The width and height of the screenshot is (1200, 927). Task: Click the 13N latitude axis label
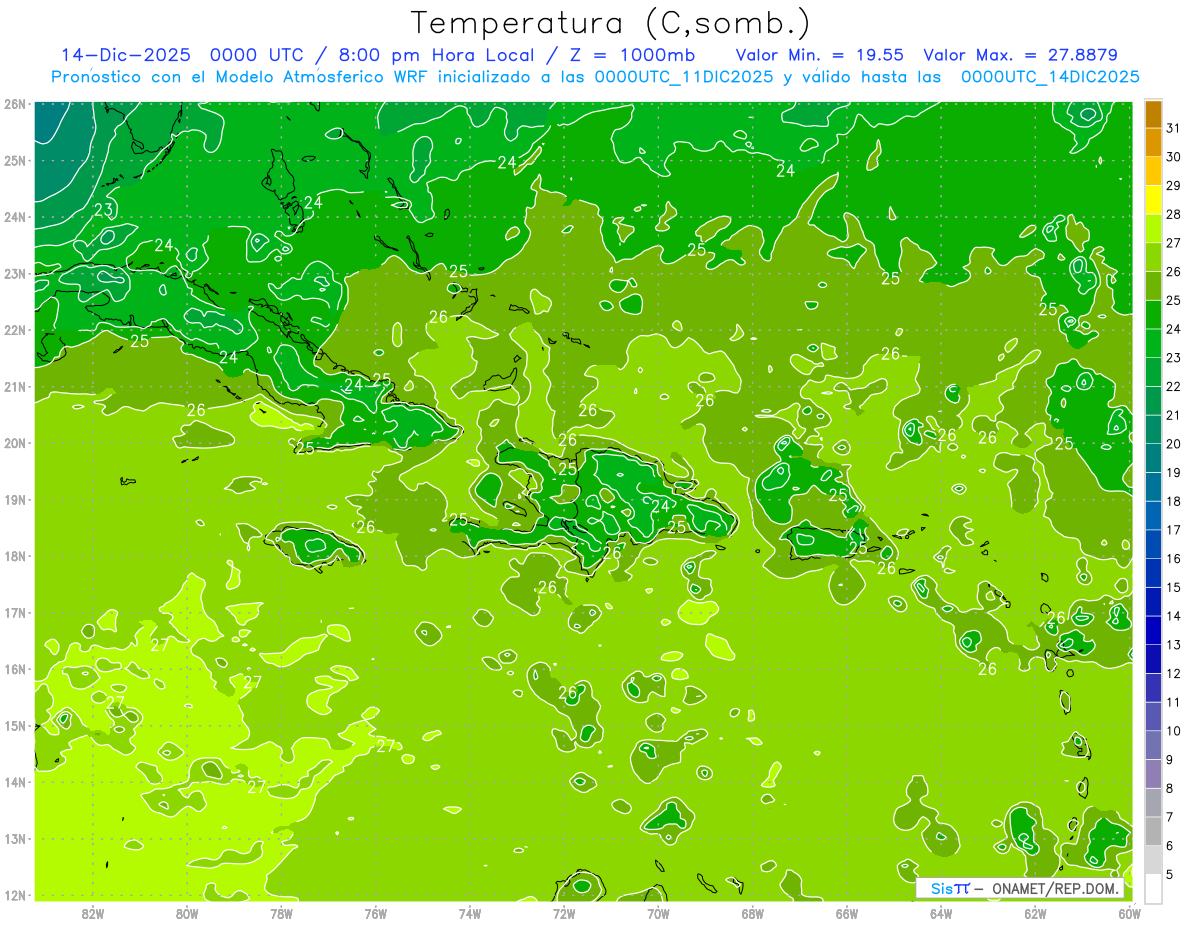coord(15,839)
